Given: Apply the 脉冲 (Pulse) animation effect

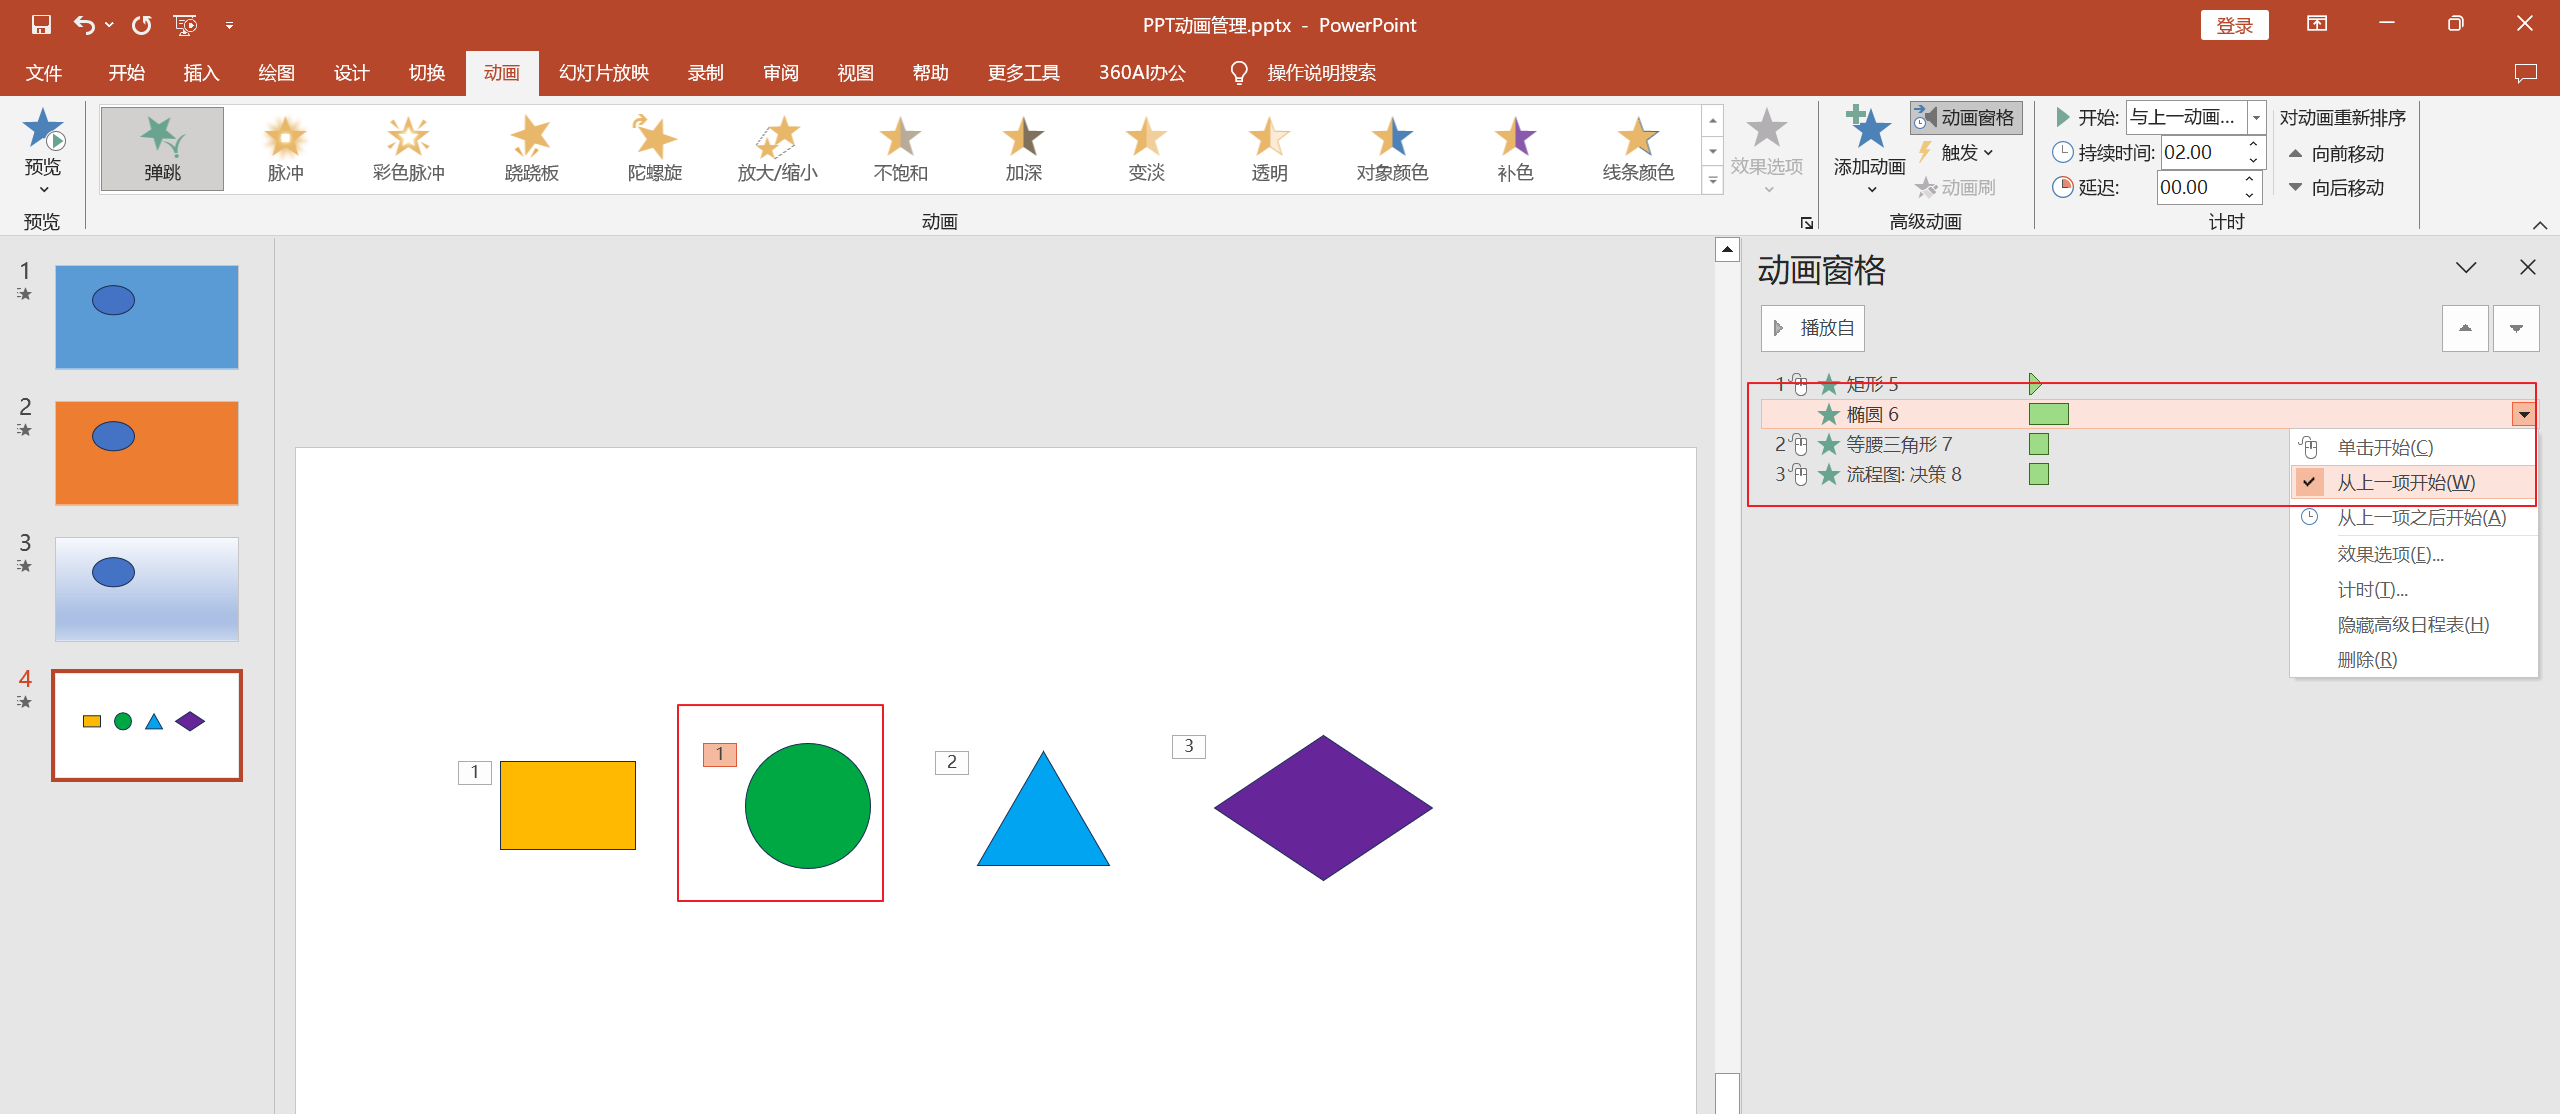Looking at the screenshot, I should coord(285,148).
